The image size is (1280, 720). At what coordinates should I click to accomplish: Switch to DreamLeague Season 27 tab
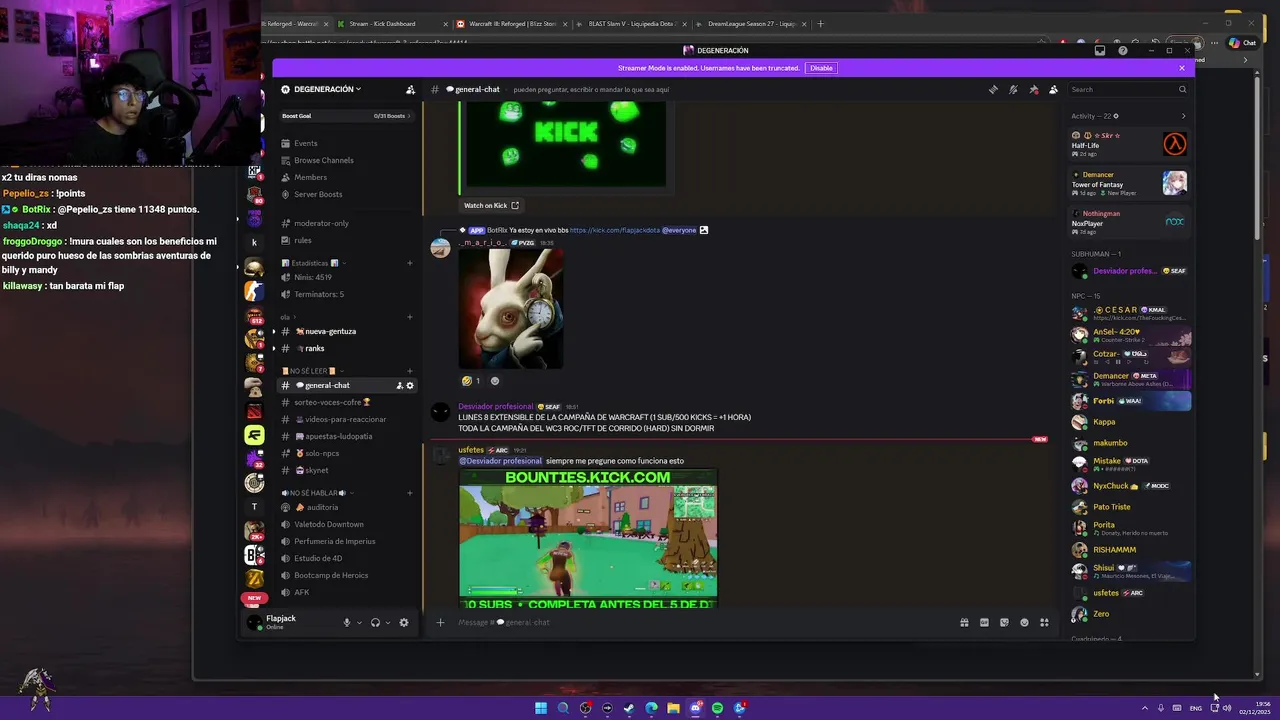tap(749, 23)
